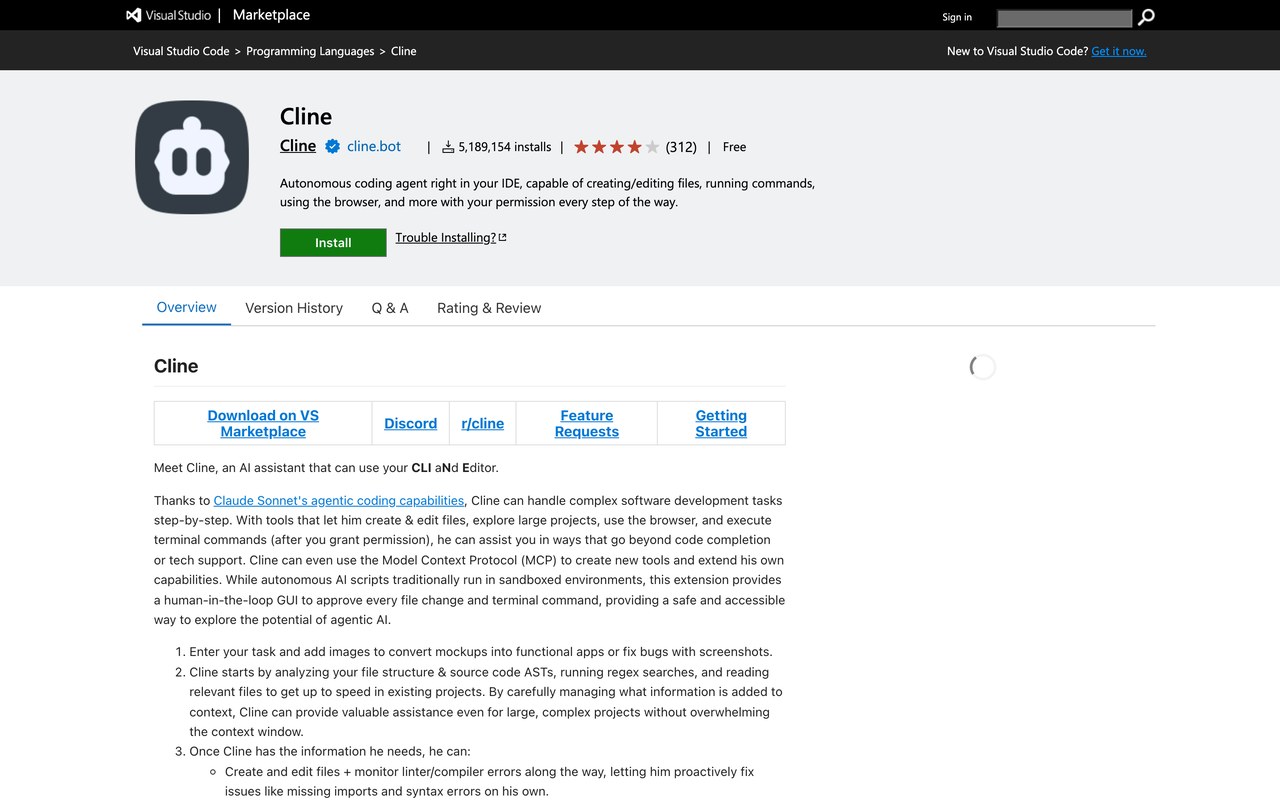Switch to Rating & Review tab
This screenshot has height=800, width=1280.
489,308
